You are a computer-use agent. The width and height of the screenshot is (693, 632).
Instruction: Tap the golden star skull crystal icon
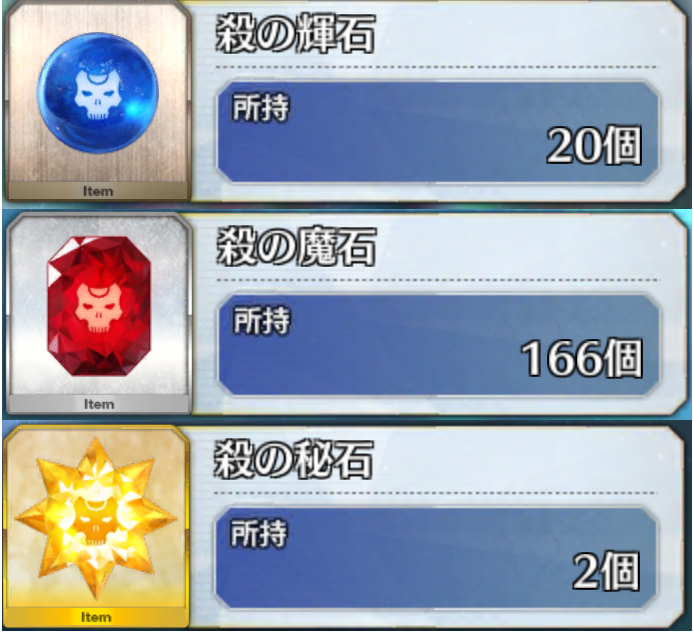(96, 518)
